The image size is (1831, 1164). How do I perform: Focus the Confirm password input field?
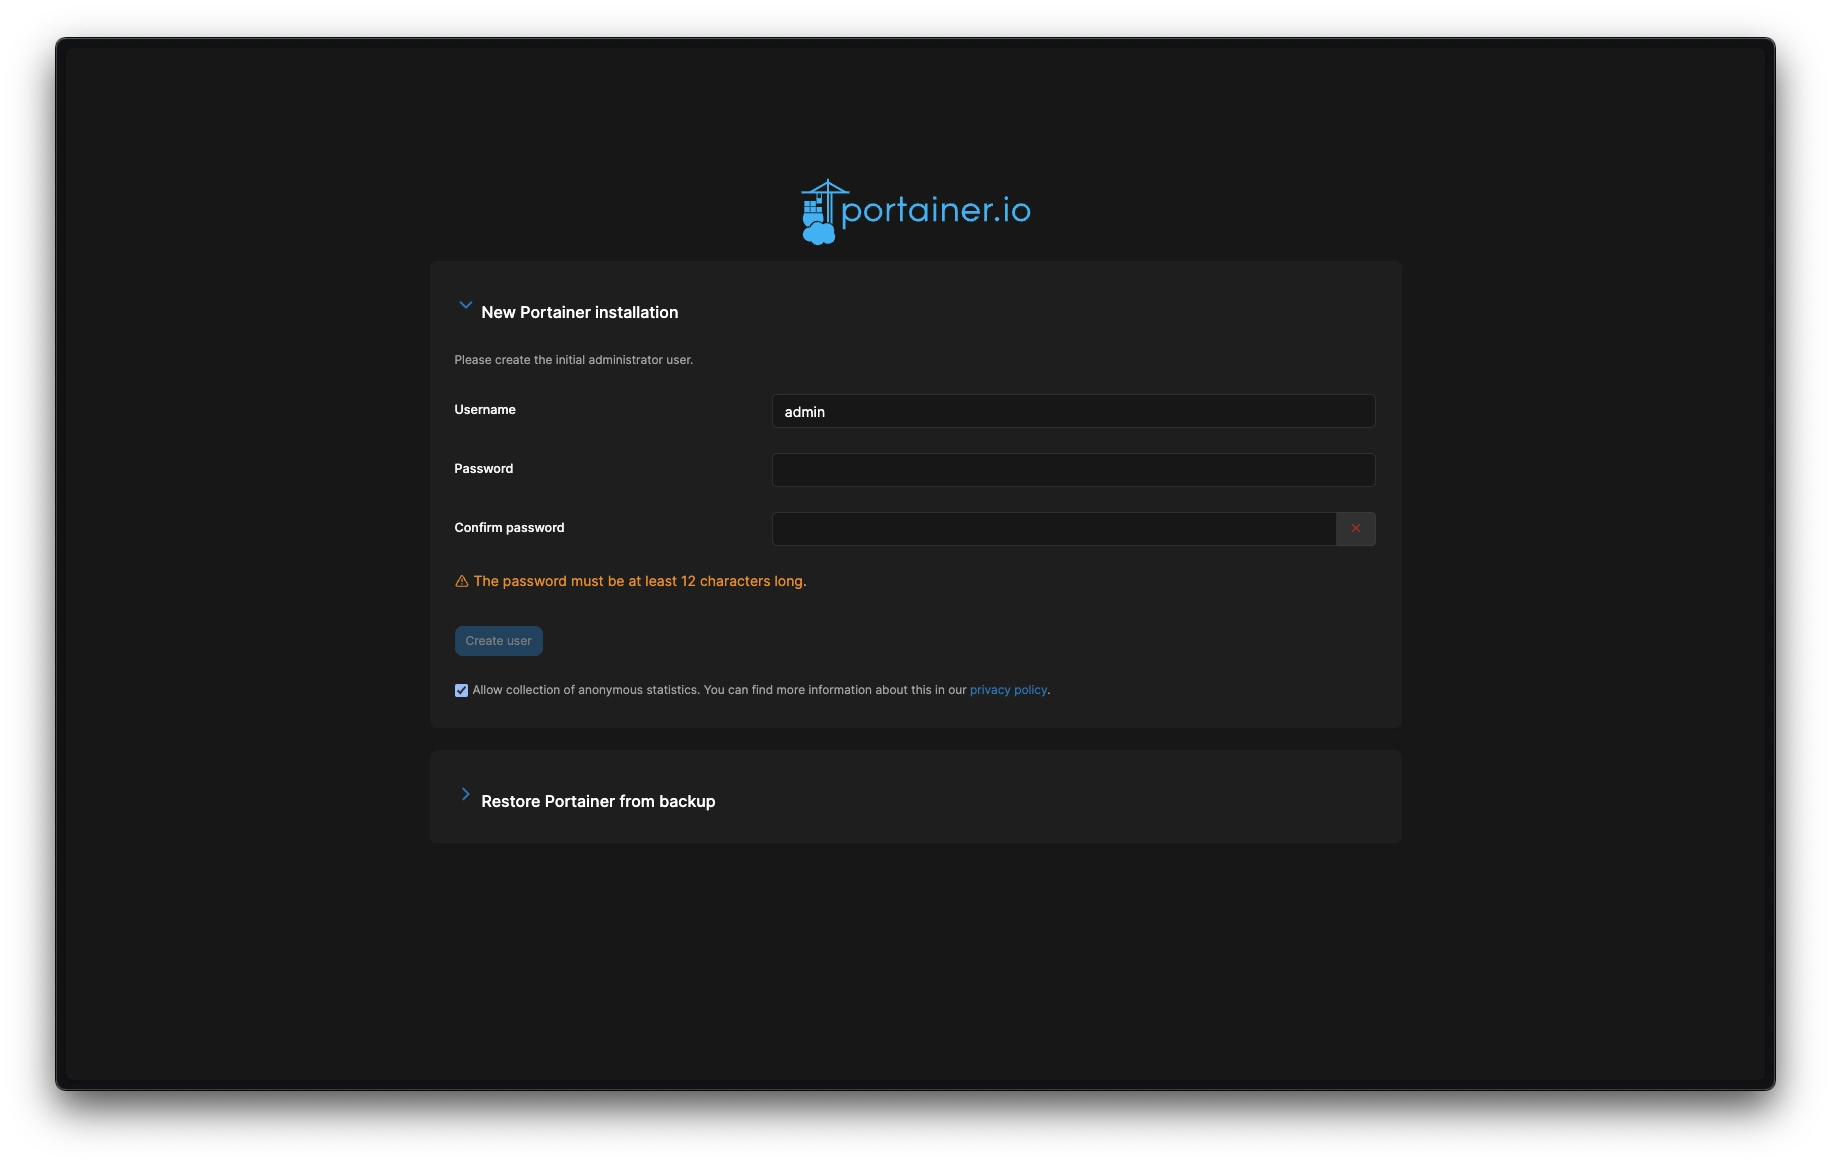[x=1054, y=529]
